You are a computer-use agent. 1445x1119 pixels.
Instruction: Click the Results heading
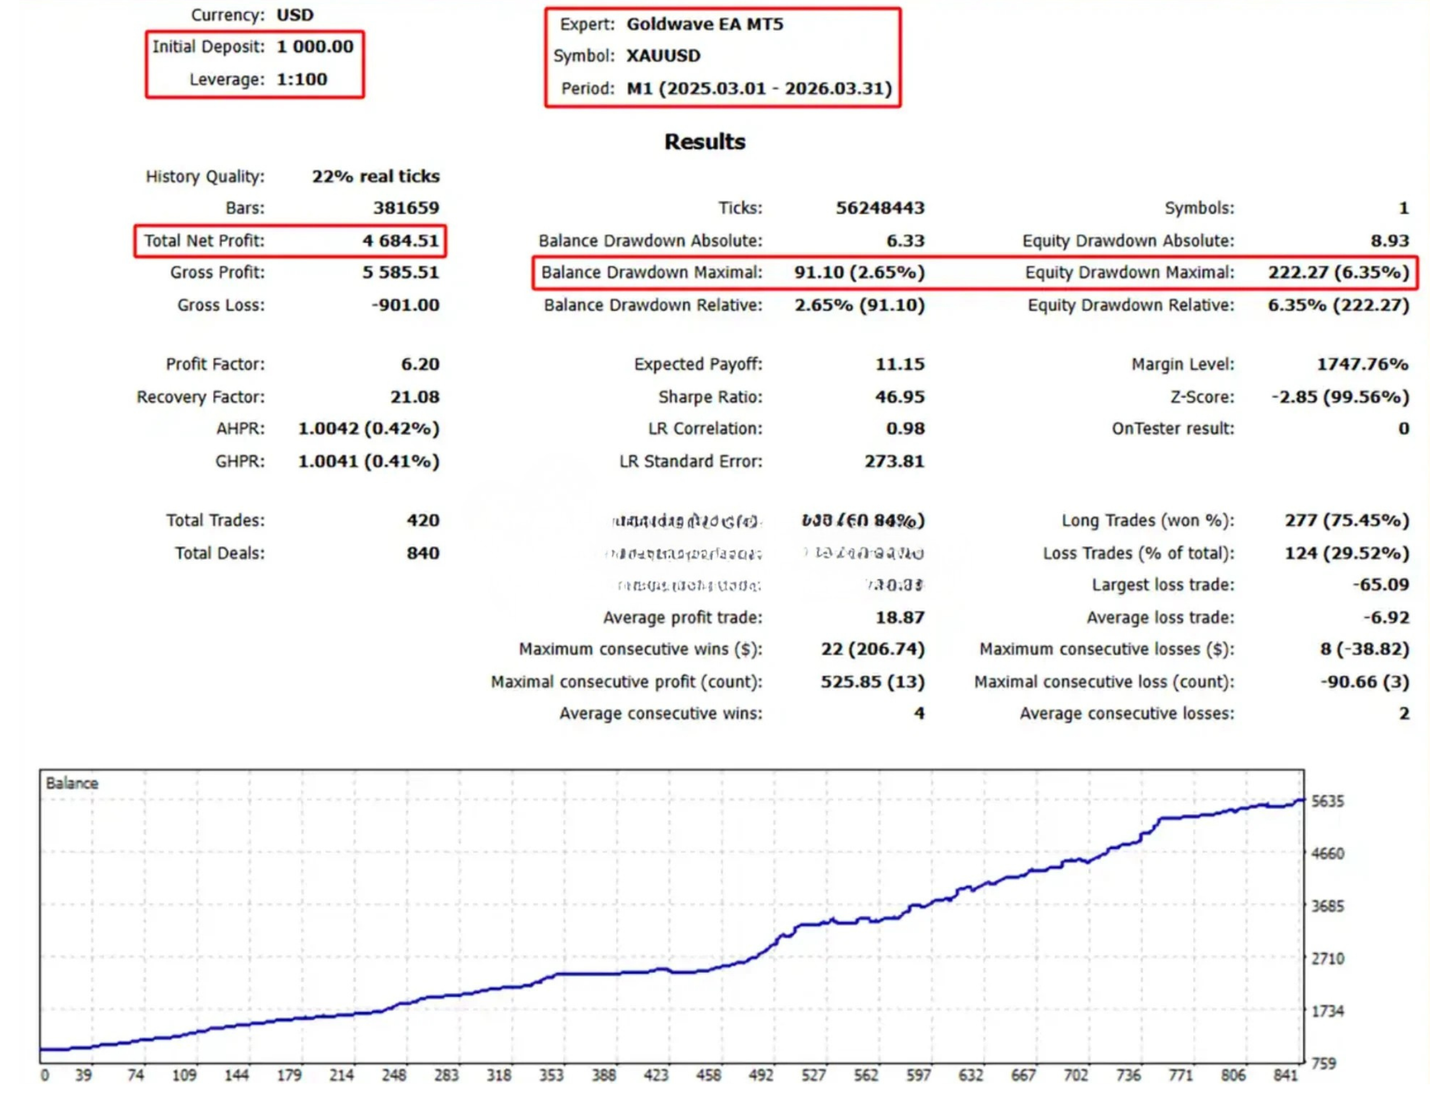pos(705,142)
